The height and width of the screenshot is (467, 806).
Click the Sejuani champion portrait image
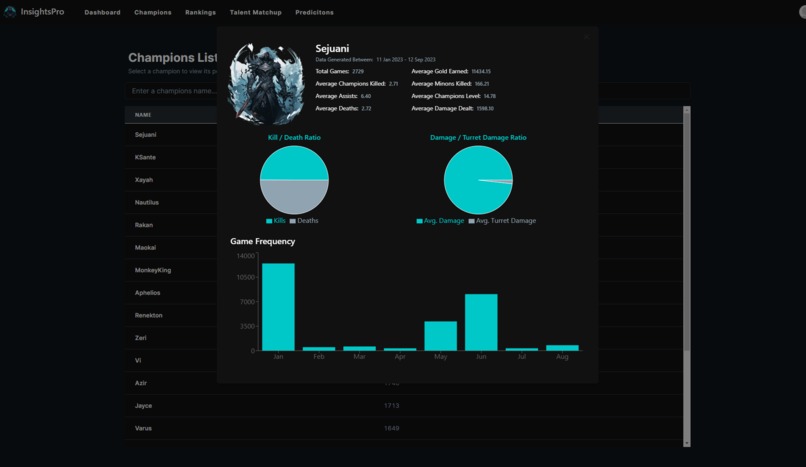[266, 84]
